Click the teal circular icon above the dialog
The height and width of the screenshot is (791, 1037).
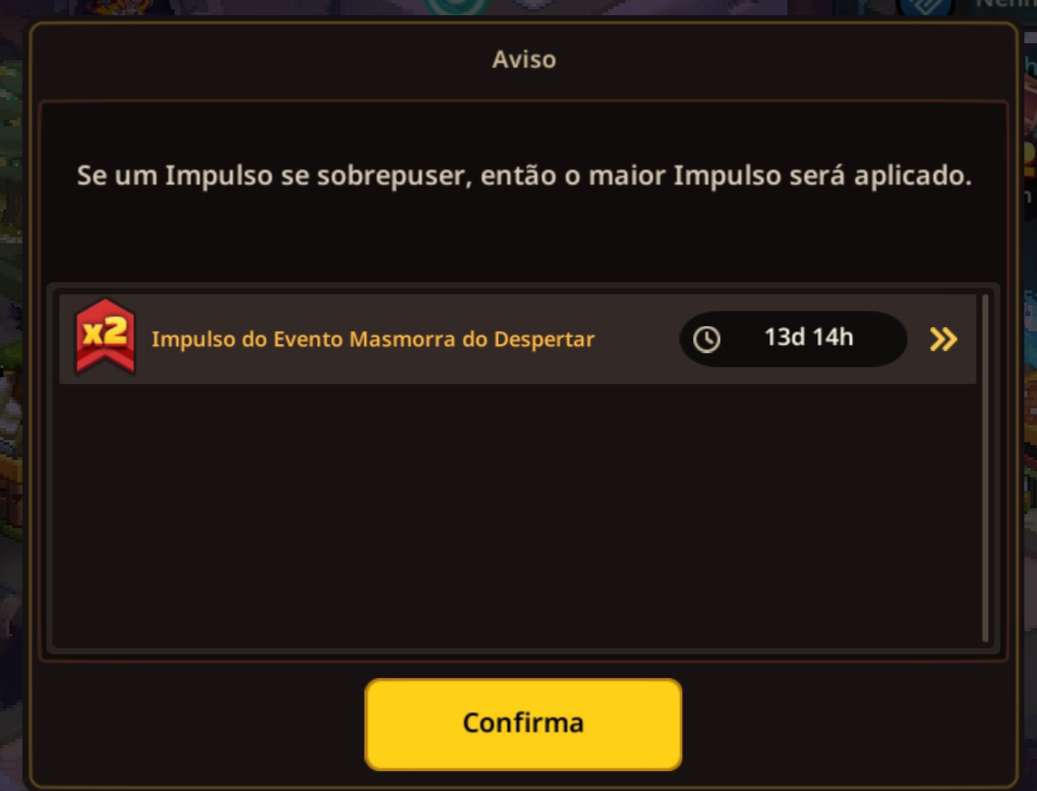pos(459,7)
